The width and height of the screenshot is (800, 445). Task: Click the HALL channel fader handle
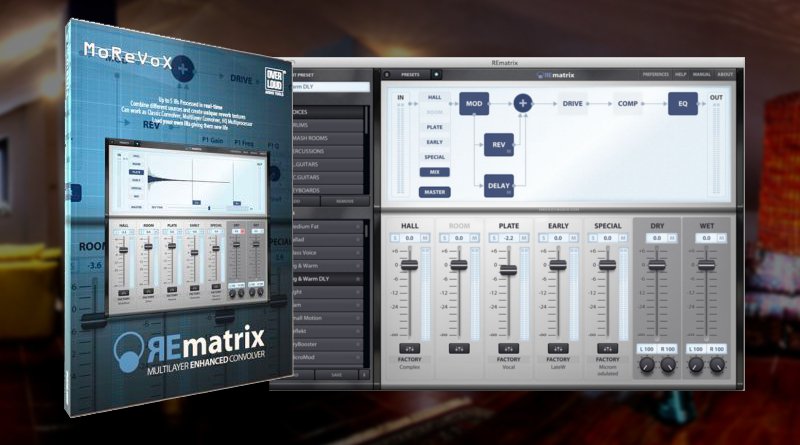409,265
